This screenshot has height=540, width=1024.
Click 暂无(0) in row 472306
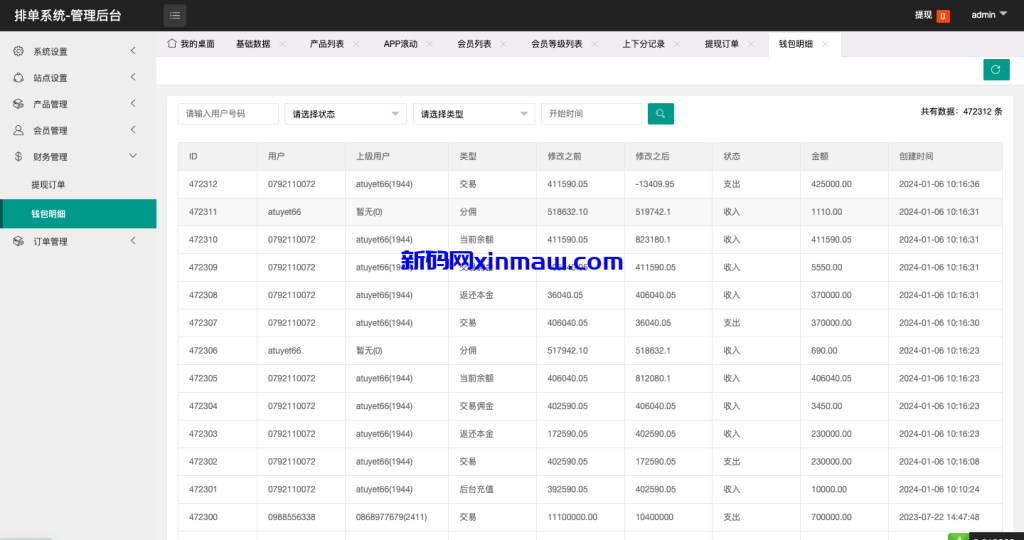click(369, 351)
